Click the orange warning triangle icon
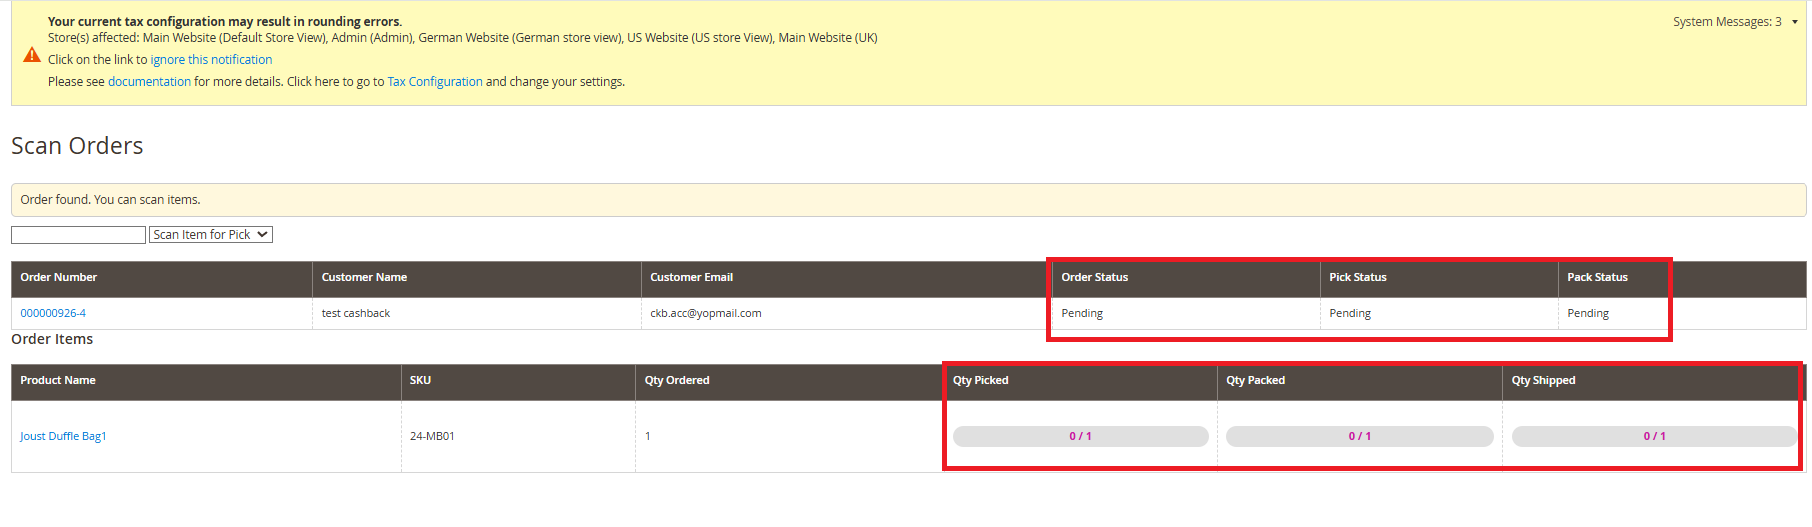 coord(32,55)
